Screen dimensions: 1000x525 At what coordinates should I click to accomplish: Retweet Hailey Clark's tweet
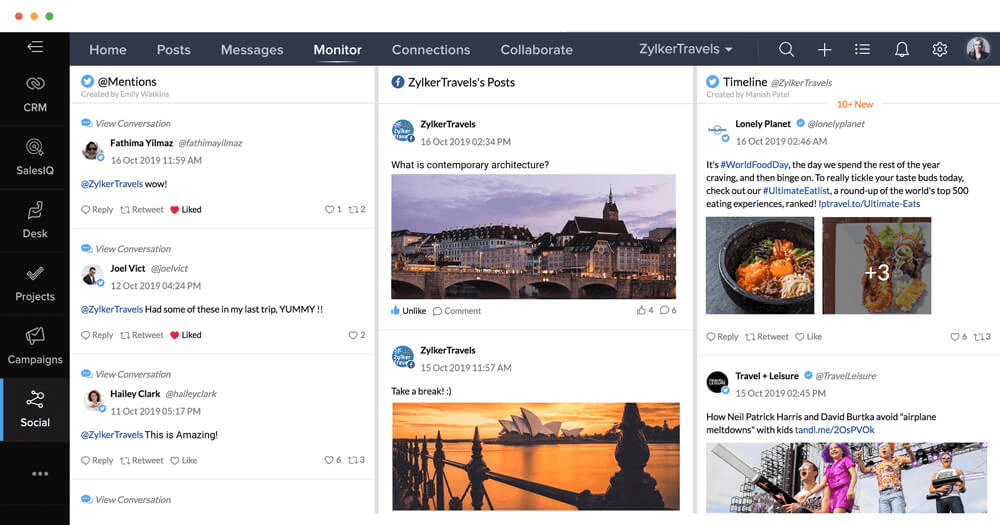coord(142,460)
